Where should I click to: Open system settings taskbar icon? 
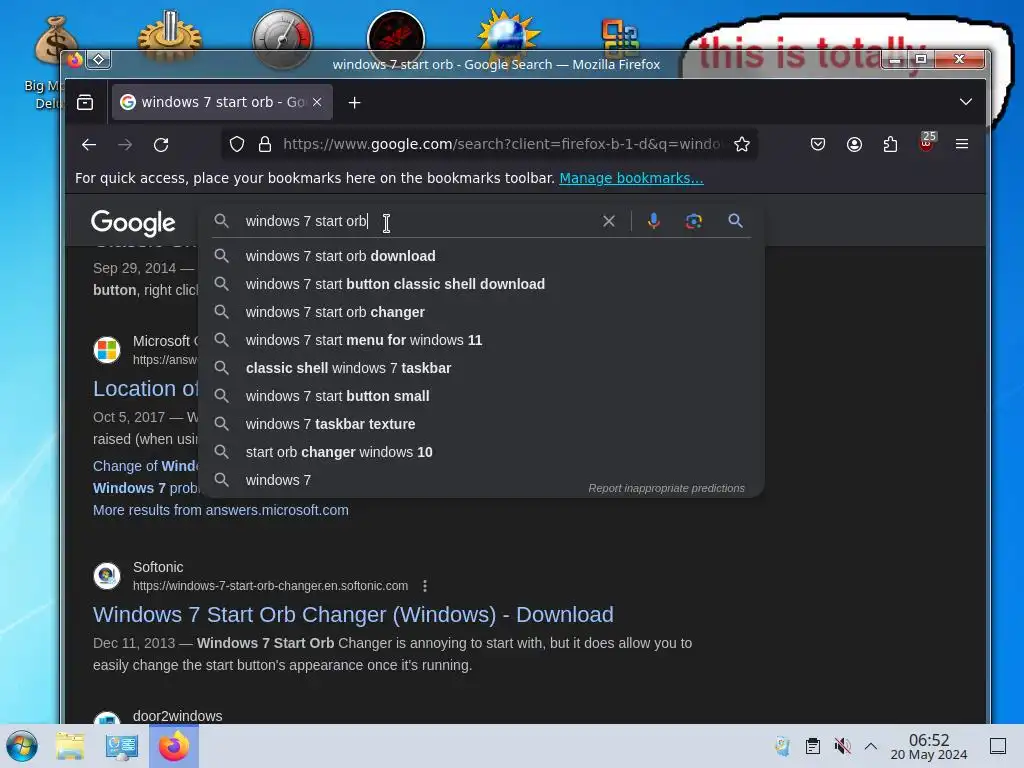(x=121, y=746)
